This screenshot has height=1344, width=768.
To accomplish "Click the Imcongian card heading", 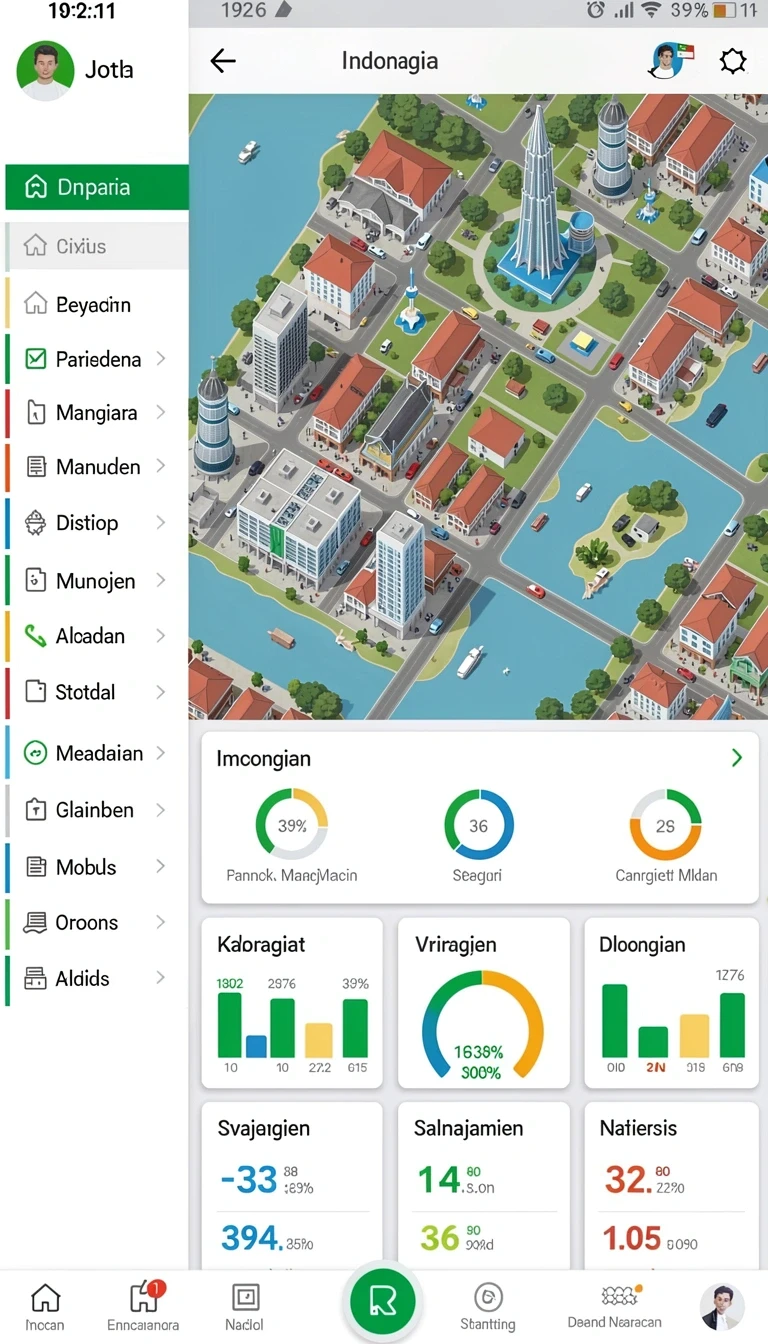I will (x=264, y=759).
